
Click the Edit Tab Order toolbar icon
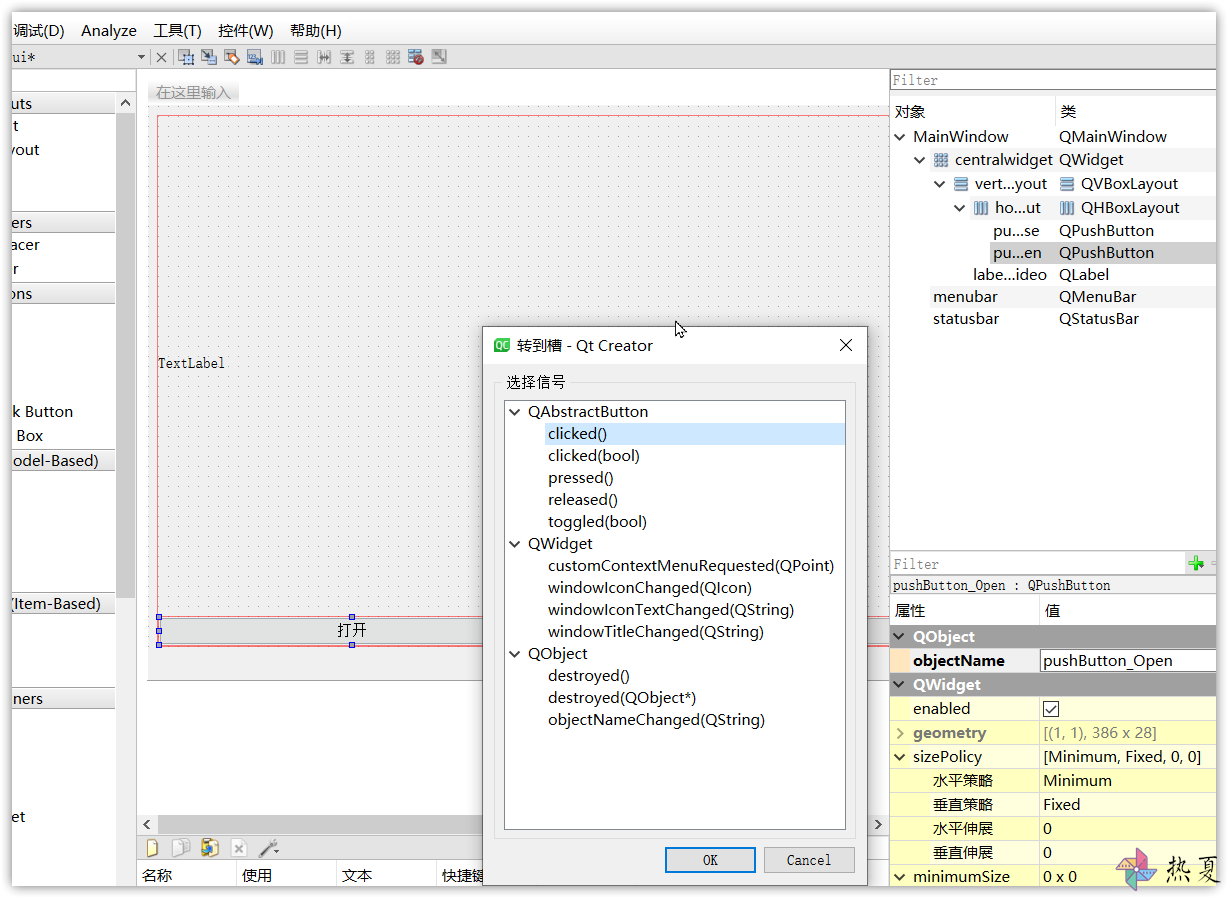click(255, 57)
